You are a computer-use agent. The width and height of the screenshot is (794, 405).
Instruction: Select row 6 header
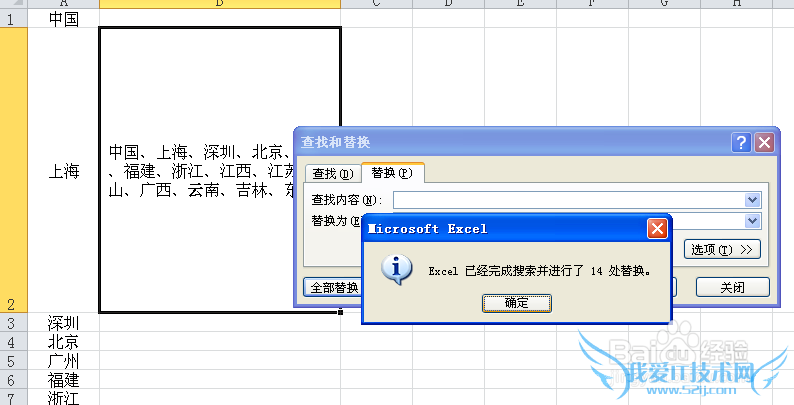tap(14, 379)
